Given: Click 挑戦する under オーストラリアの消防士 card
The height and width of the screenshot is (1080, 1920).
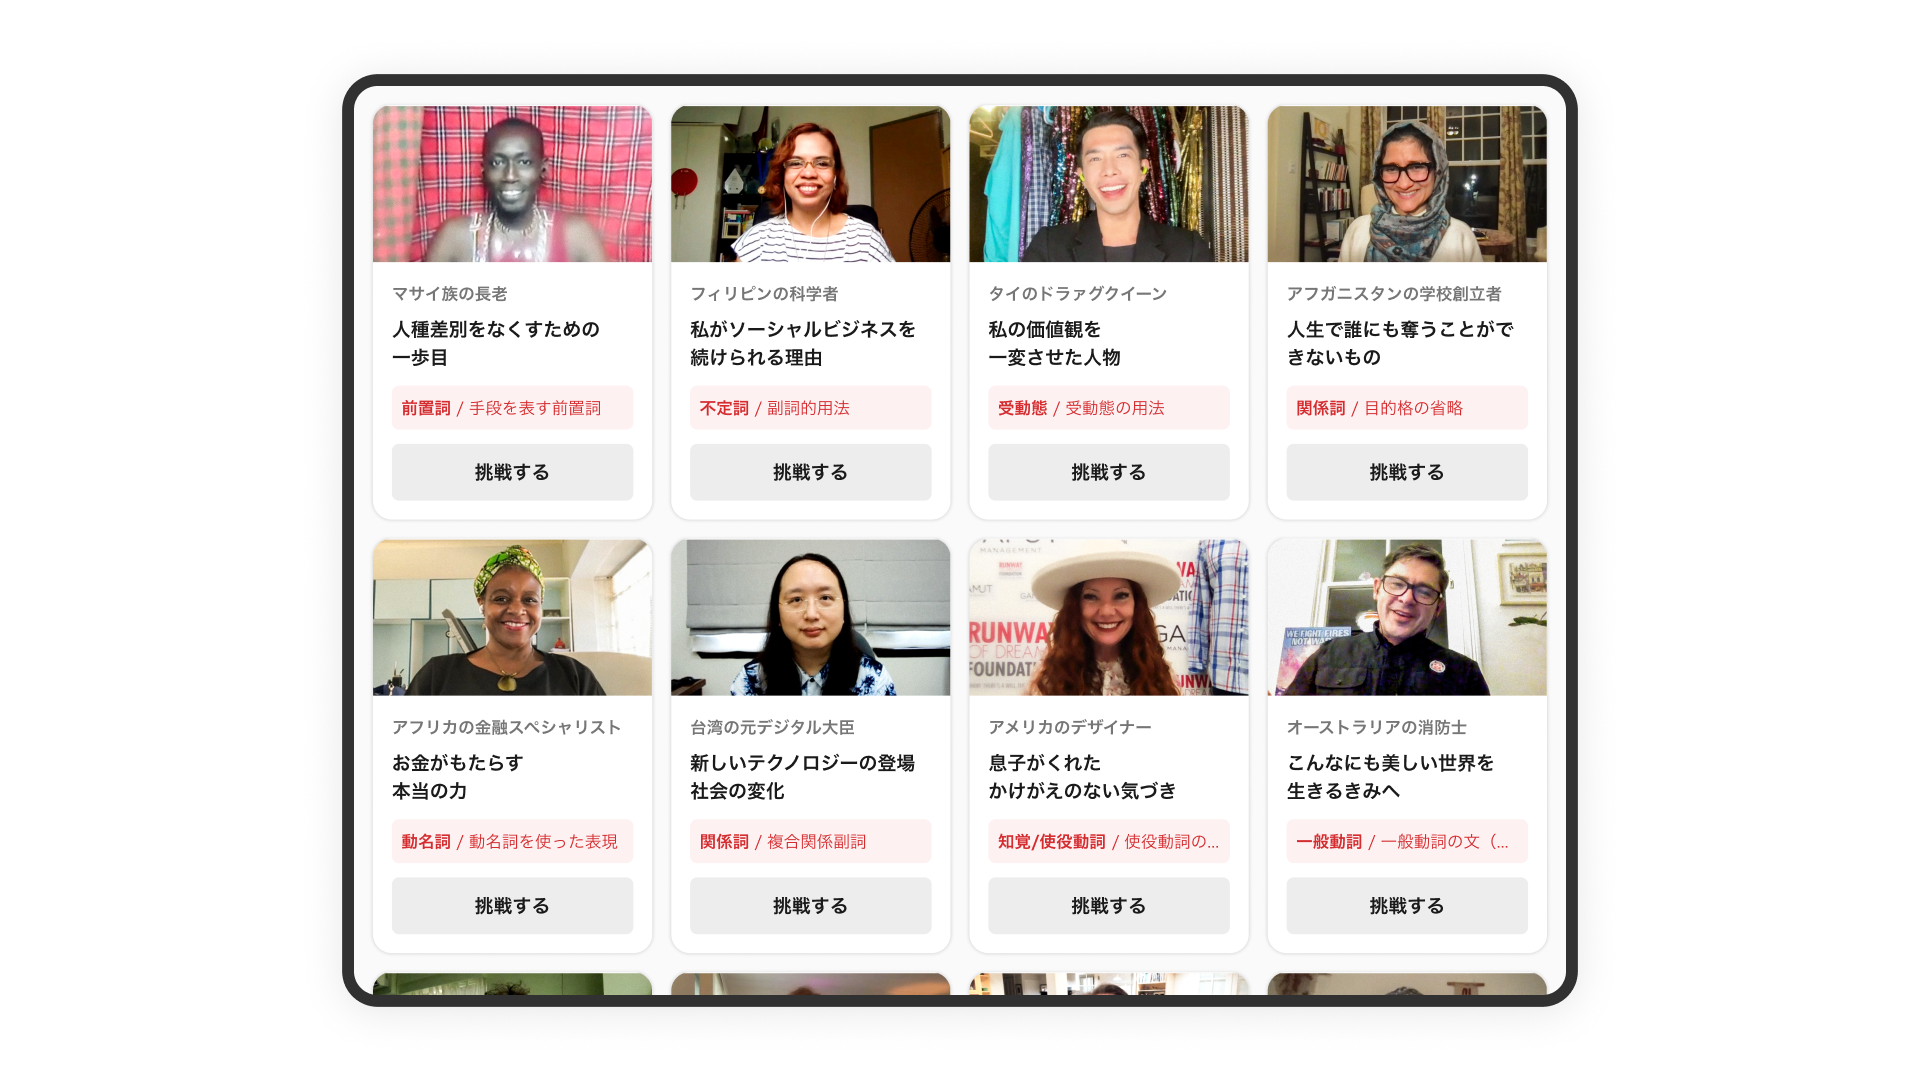Looking at the screenshot, I should 1406,905.
